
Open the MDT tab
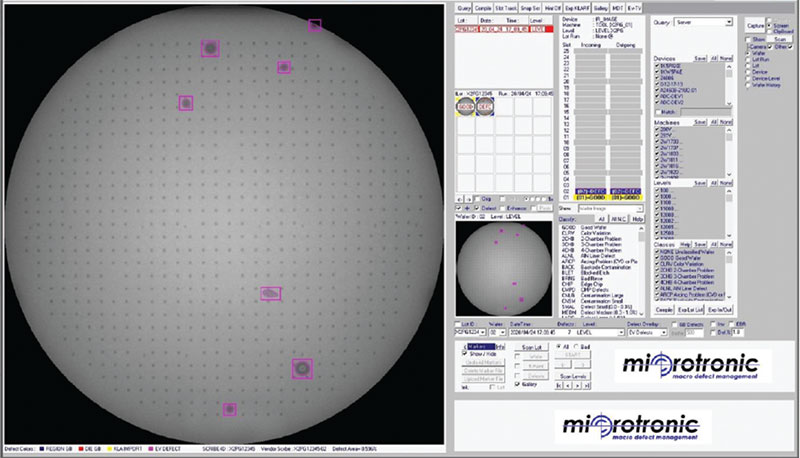[617, 8]
